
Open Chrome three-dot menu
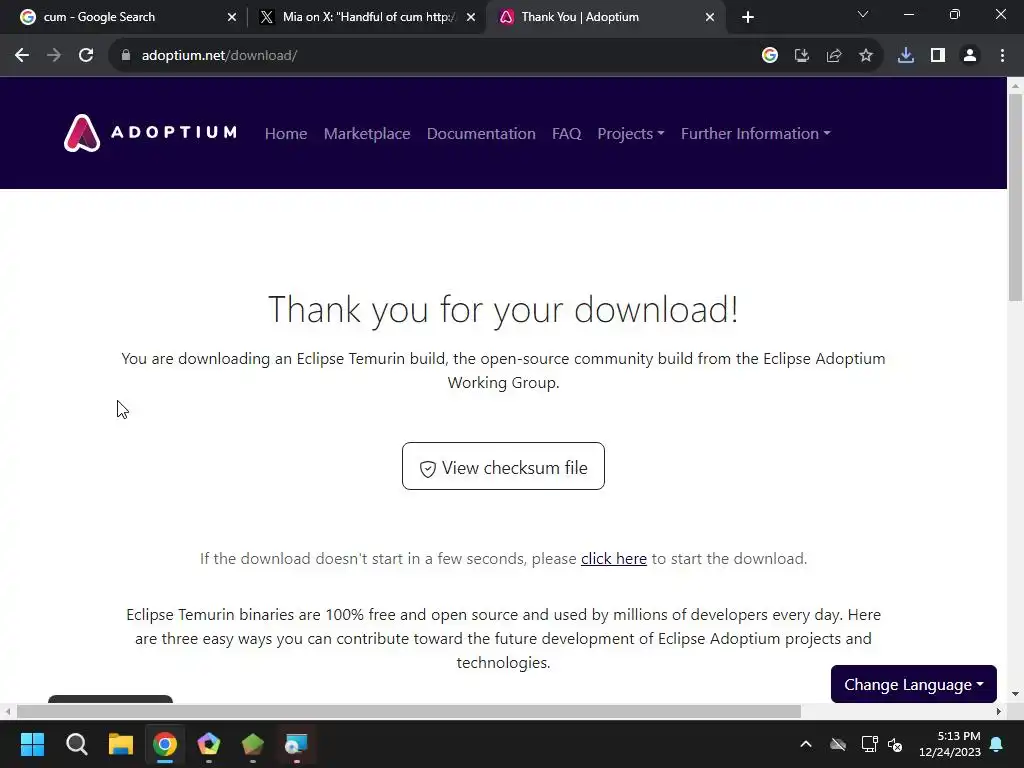tap(1002, 56)
